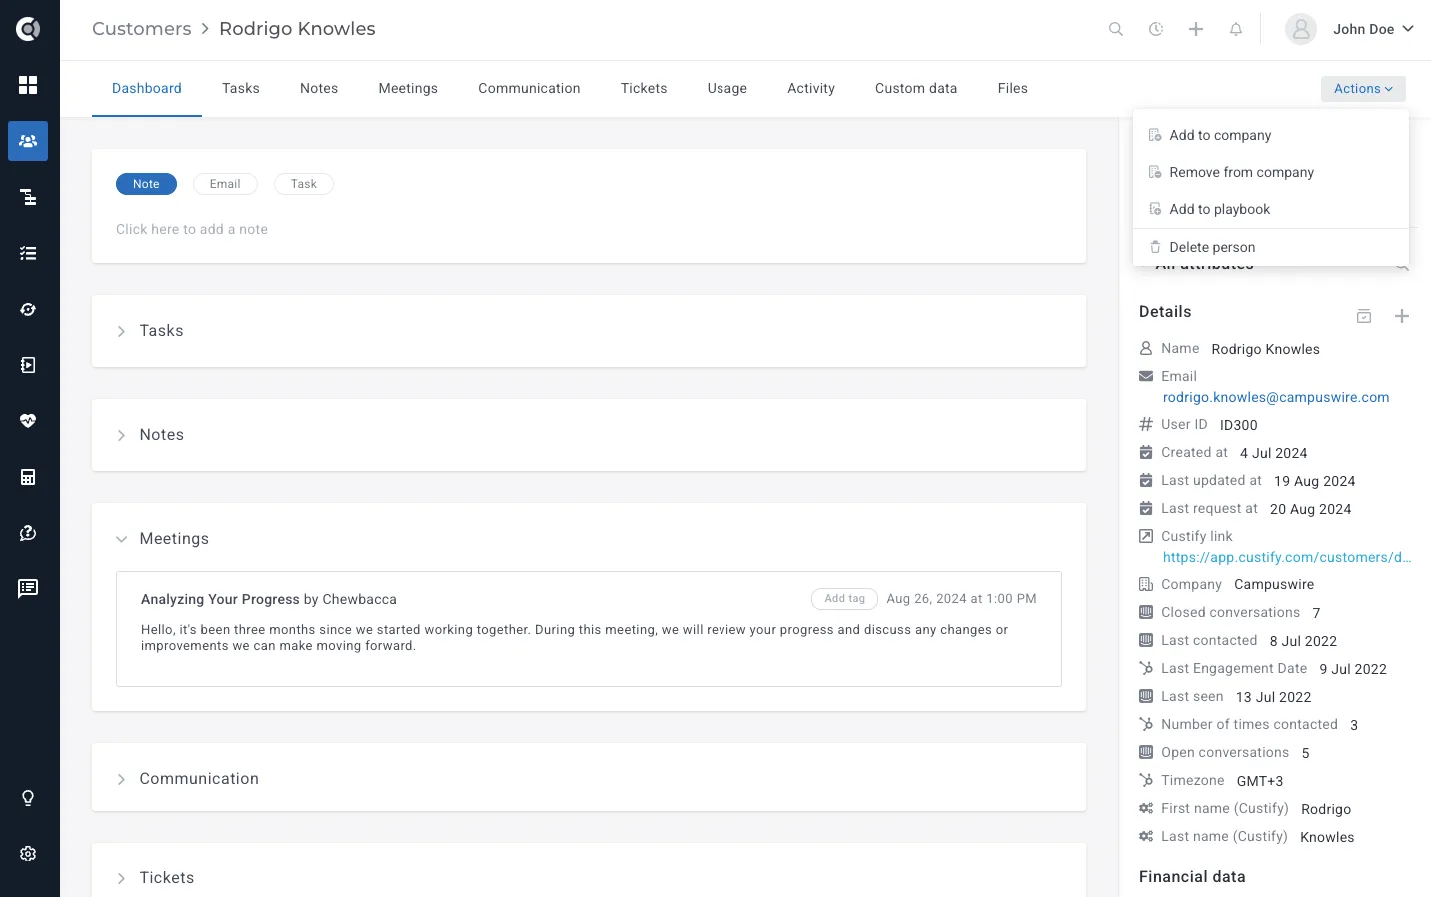
Task: Open the chat messages icon in sidebar
Action: tap(28, 588)
